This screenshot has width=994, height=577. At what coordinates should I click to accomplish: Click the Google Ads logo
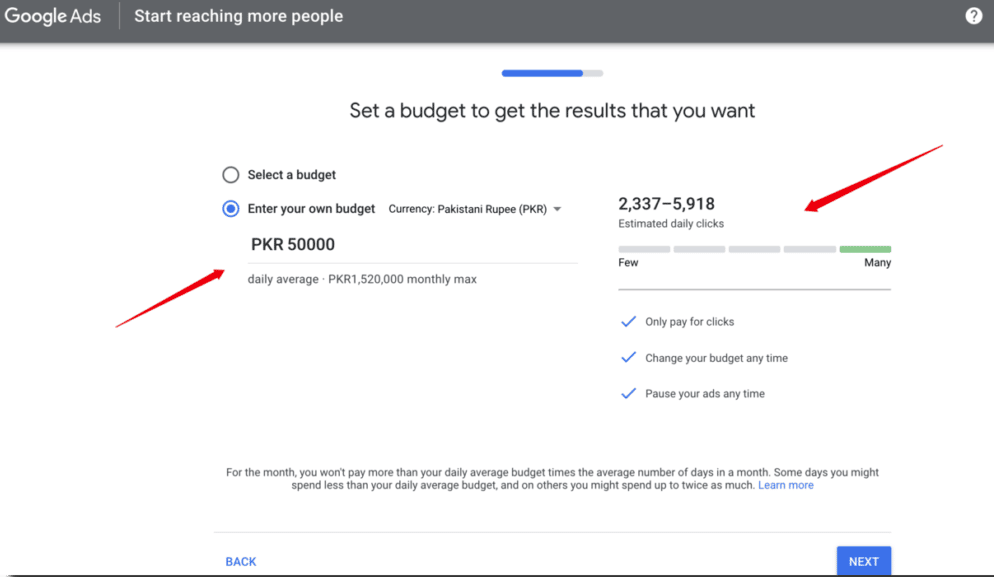[x=53, y=16]
